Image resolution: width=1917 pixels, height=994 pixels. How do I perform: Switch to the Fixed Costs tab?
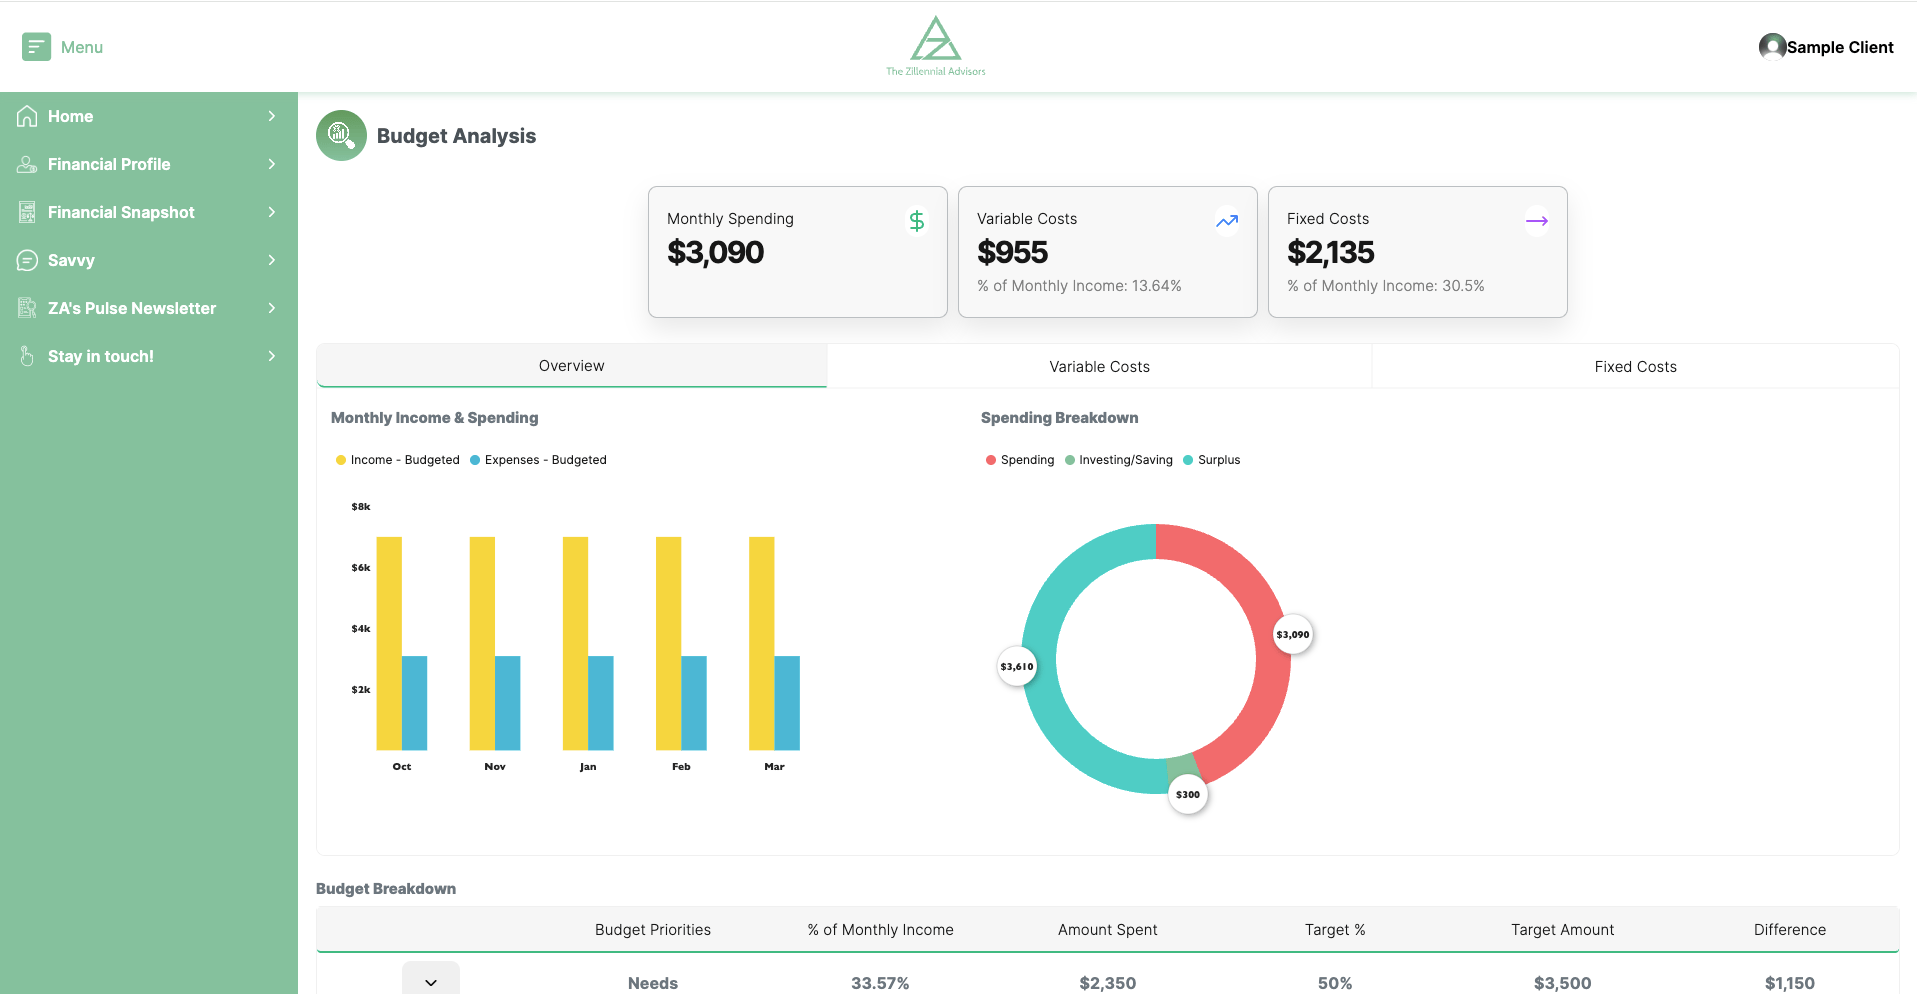(x=1635, y=367)
